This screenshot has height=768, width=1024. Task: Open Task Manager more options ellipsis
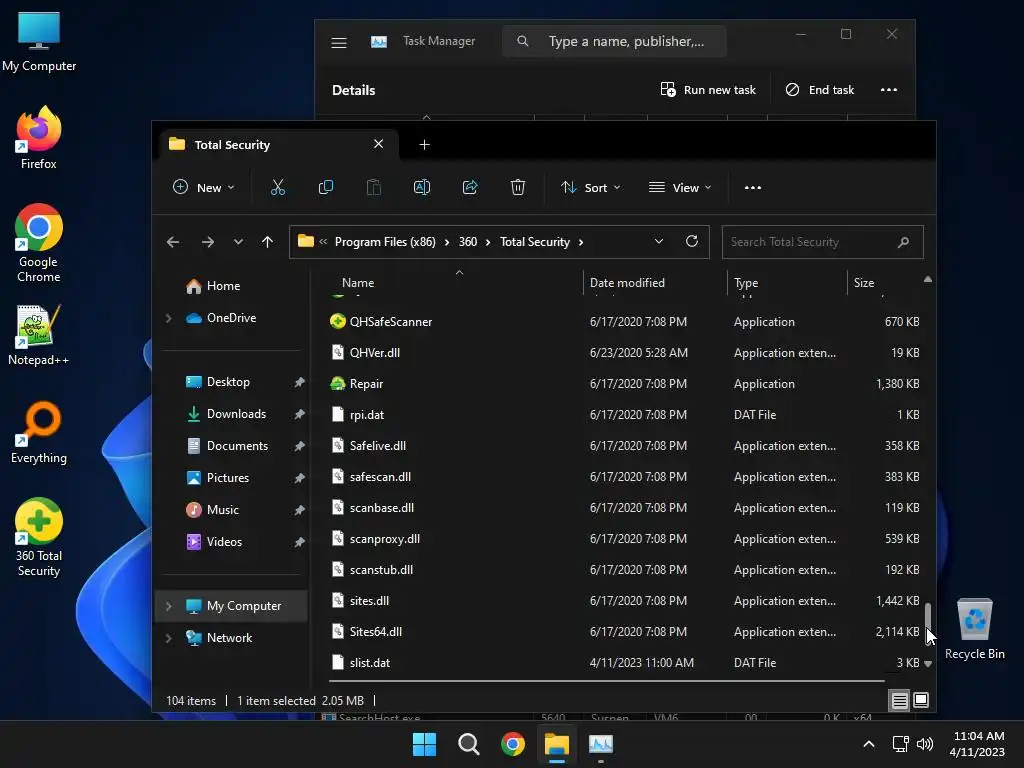click(x=889, y=90)
